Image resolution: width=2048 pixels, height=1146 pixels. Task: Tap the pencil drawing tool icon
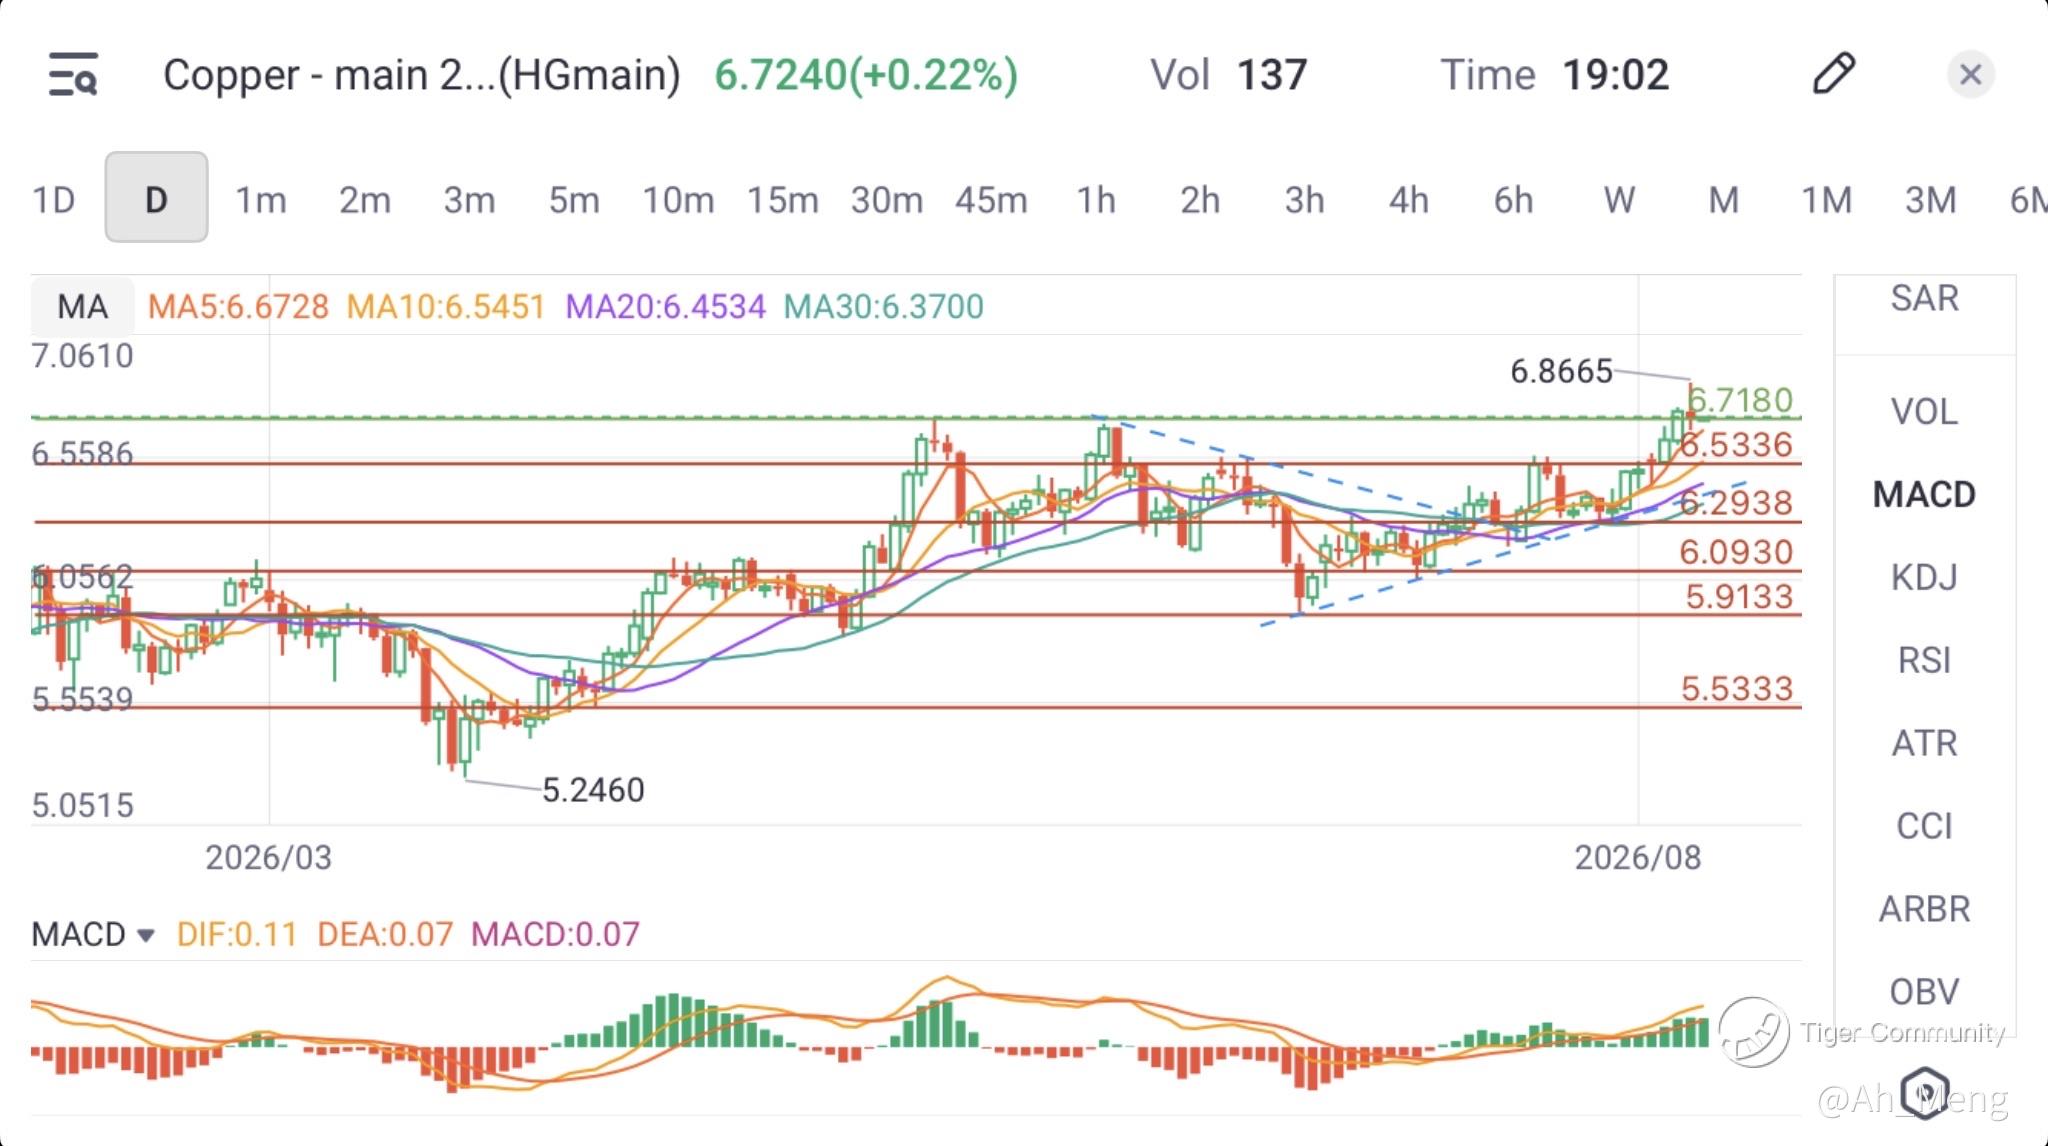(1834, 74)
